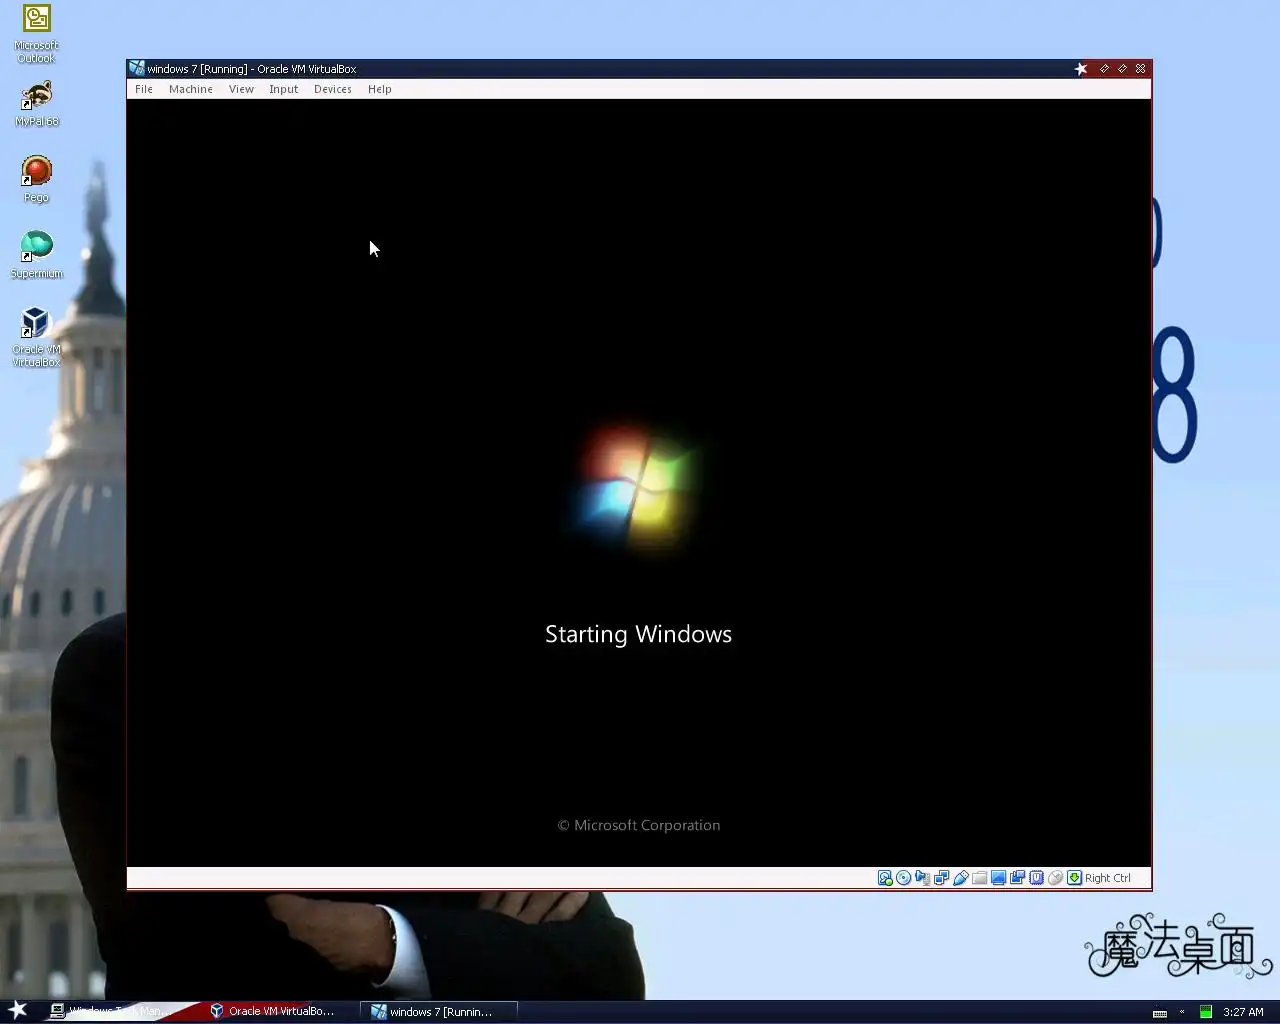This screenshot has width=1280, height=1024.
Task: Switch to windows 7 [Running] taskbar button
Action: tap(438, 1011)
